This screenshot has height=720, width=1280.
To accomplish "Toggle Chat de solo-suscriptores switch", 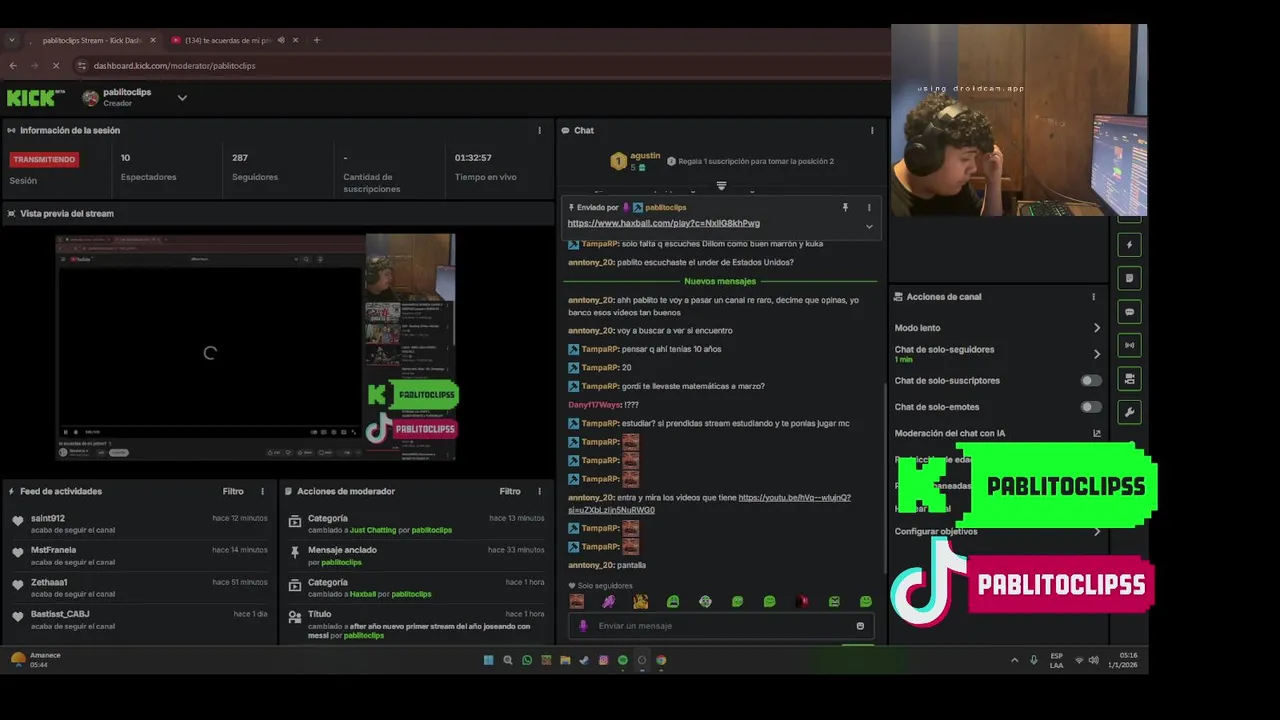I will pyautogui.click(x=1091, y=381).
